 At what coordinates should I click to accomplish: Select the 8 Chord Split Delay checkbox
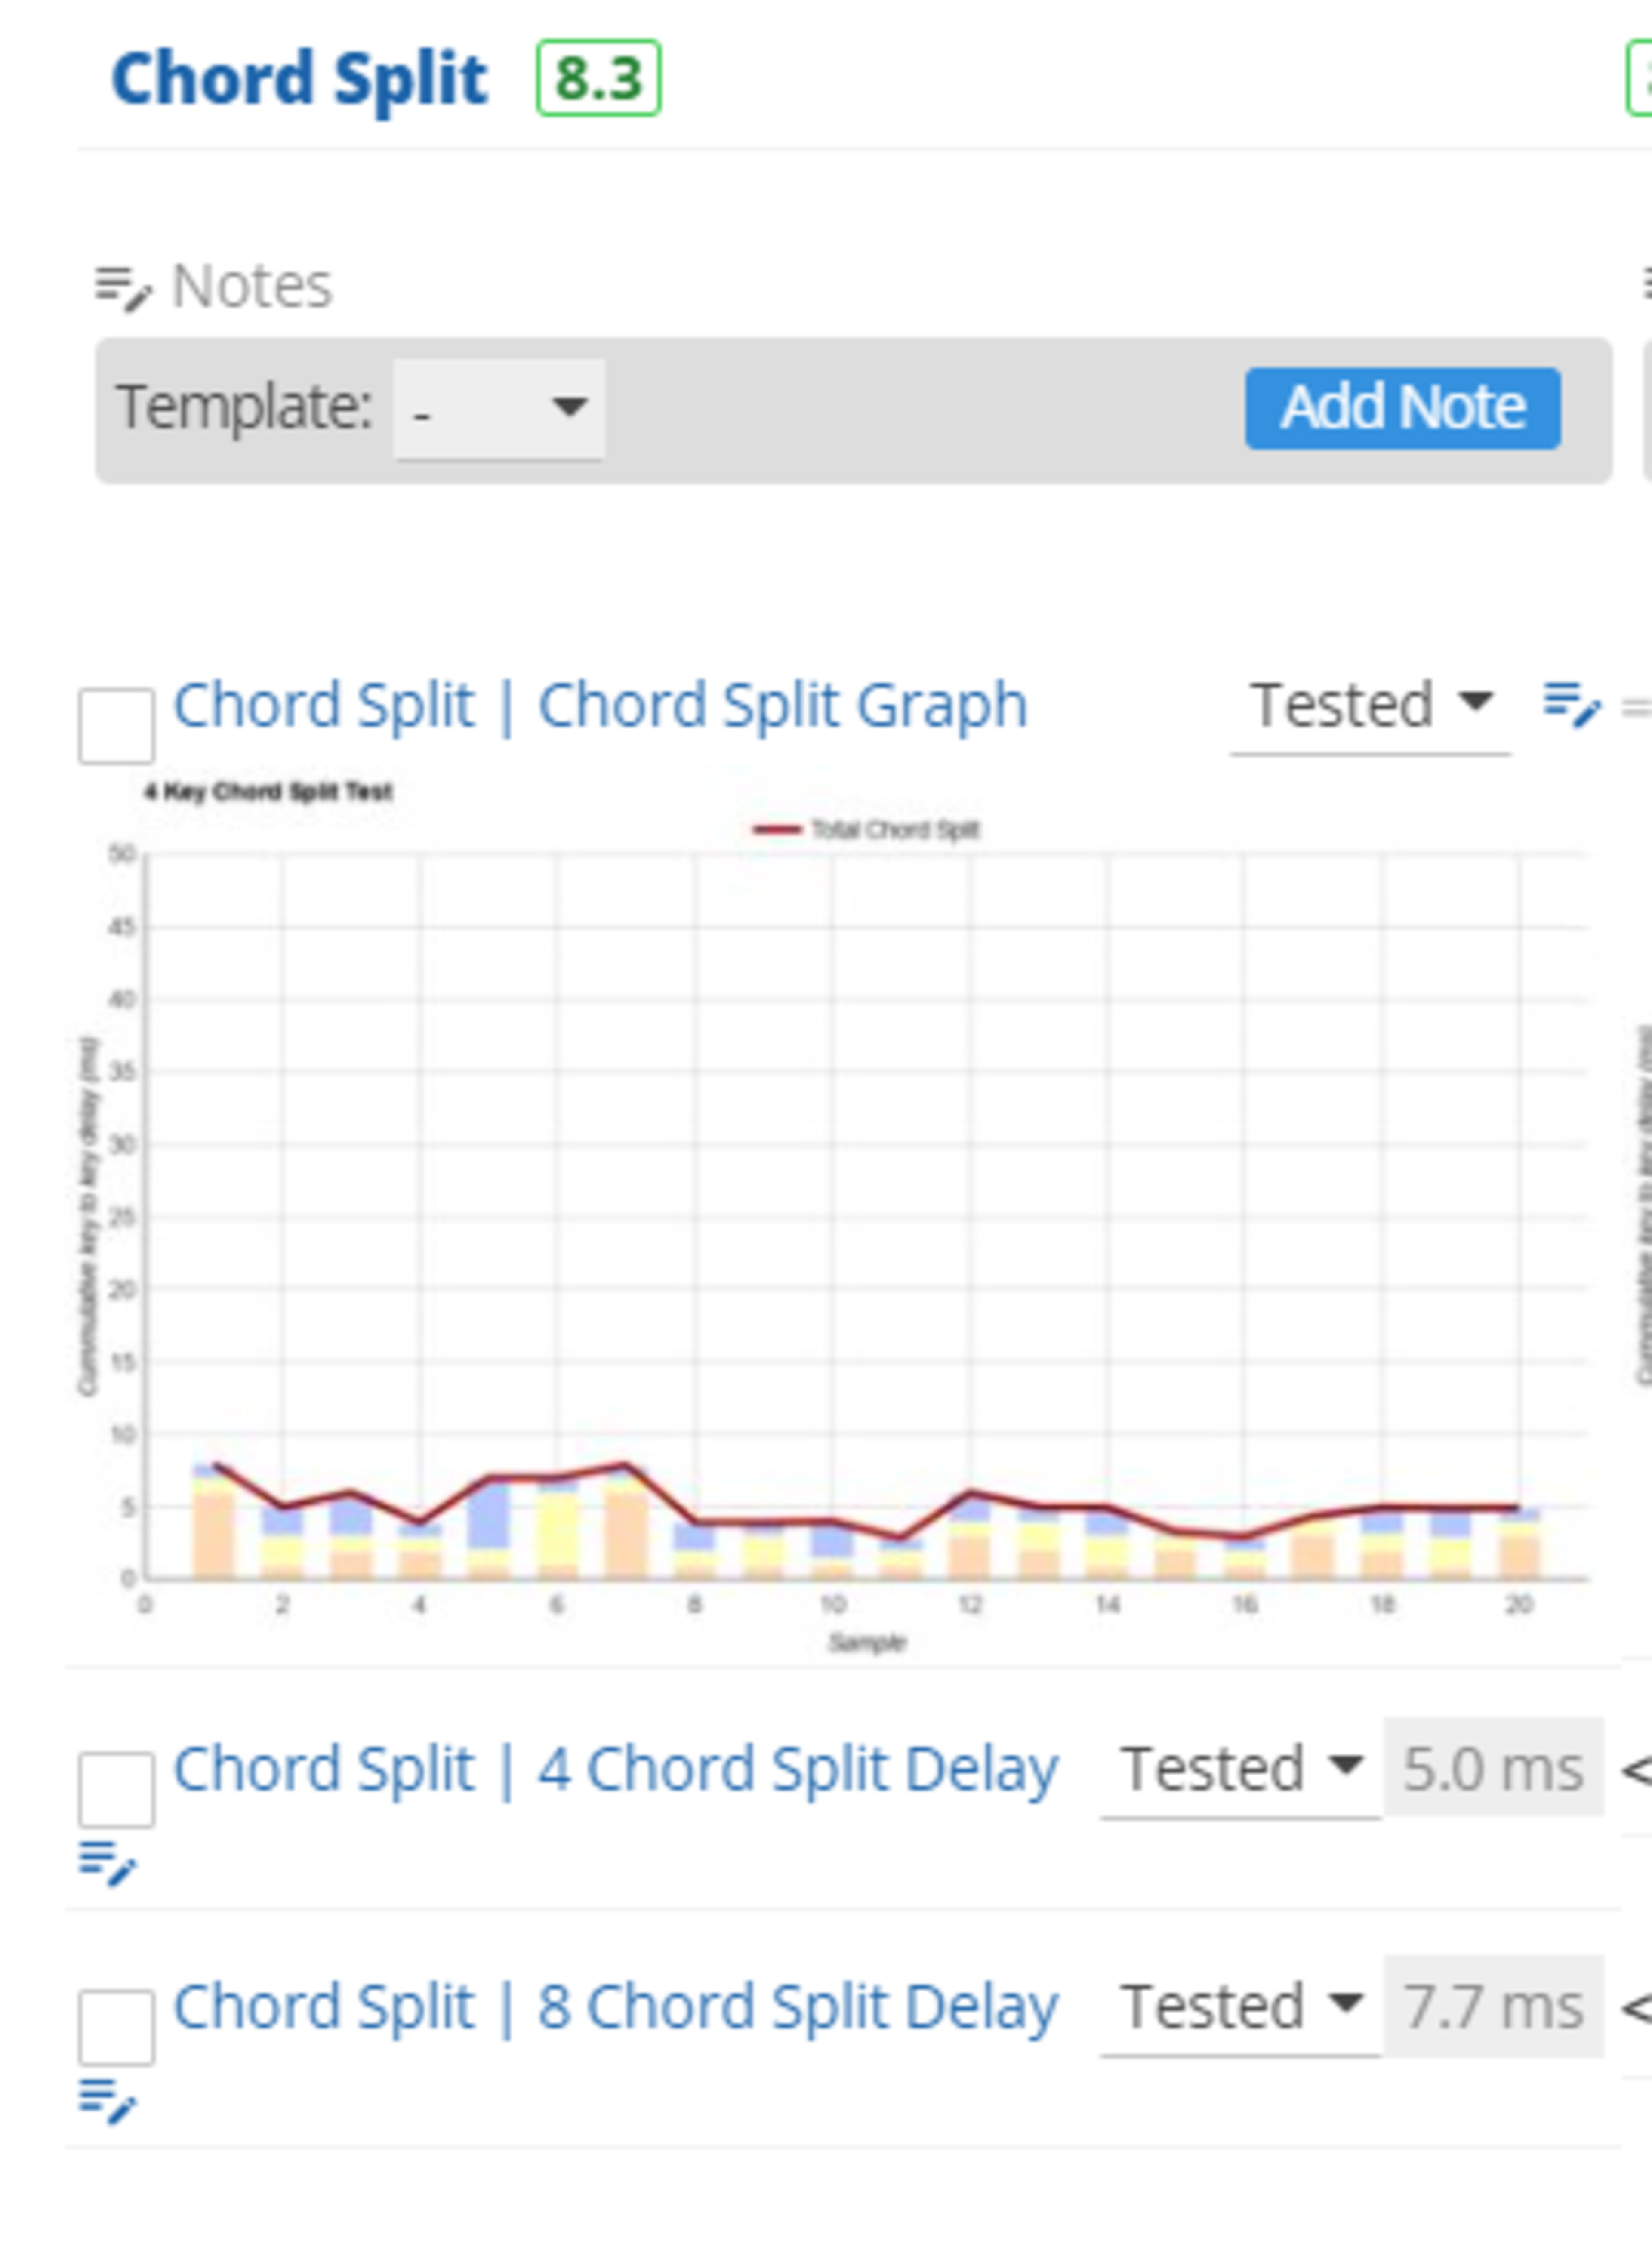[x=116, y=2027]
